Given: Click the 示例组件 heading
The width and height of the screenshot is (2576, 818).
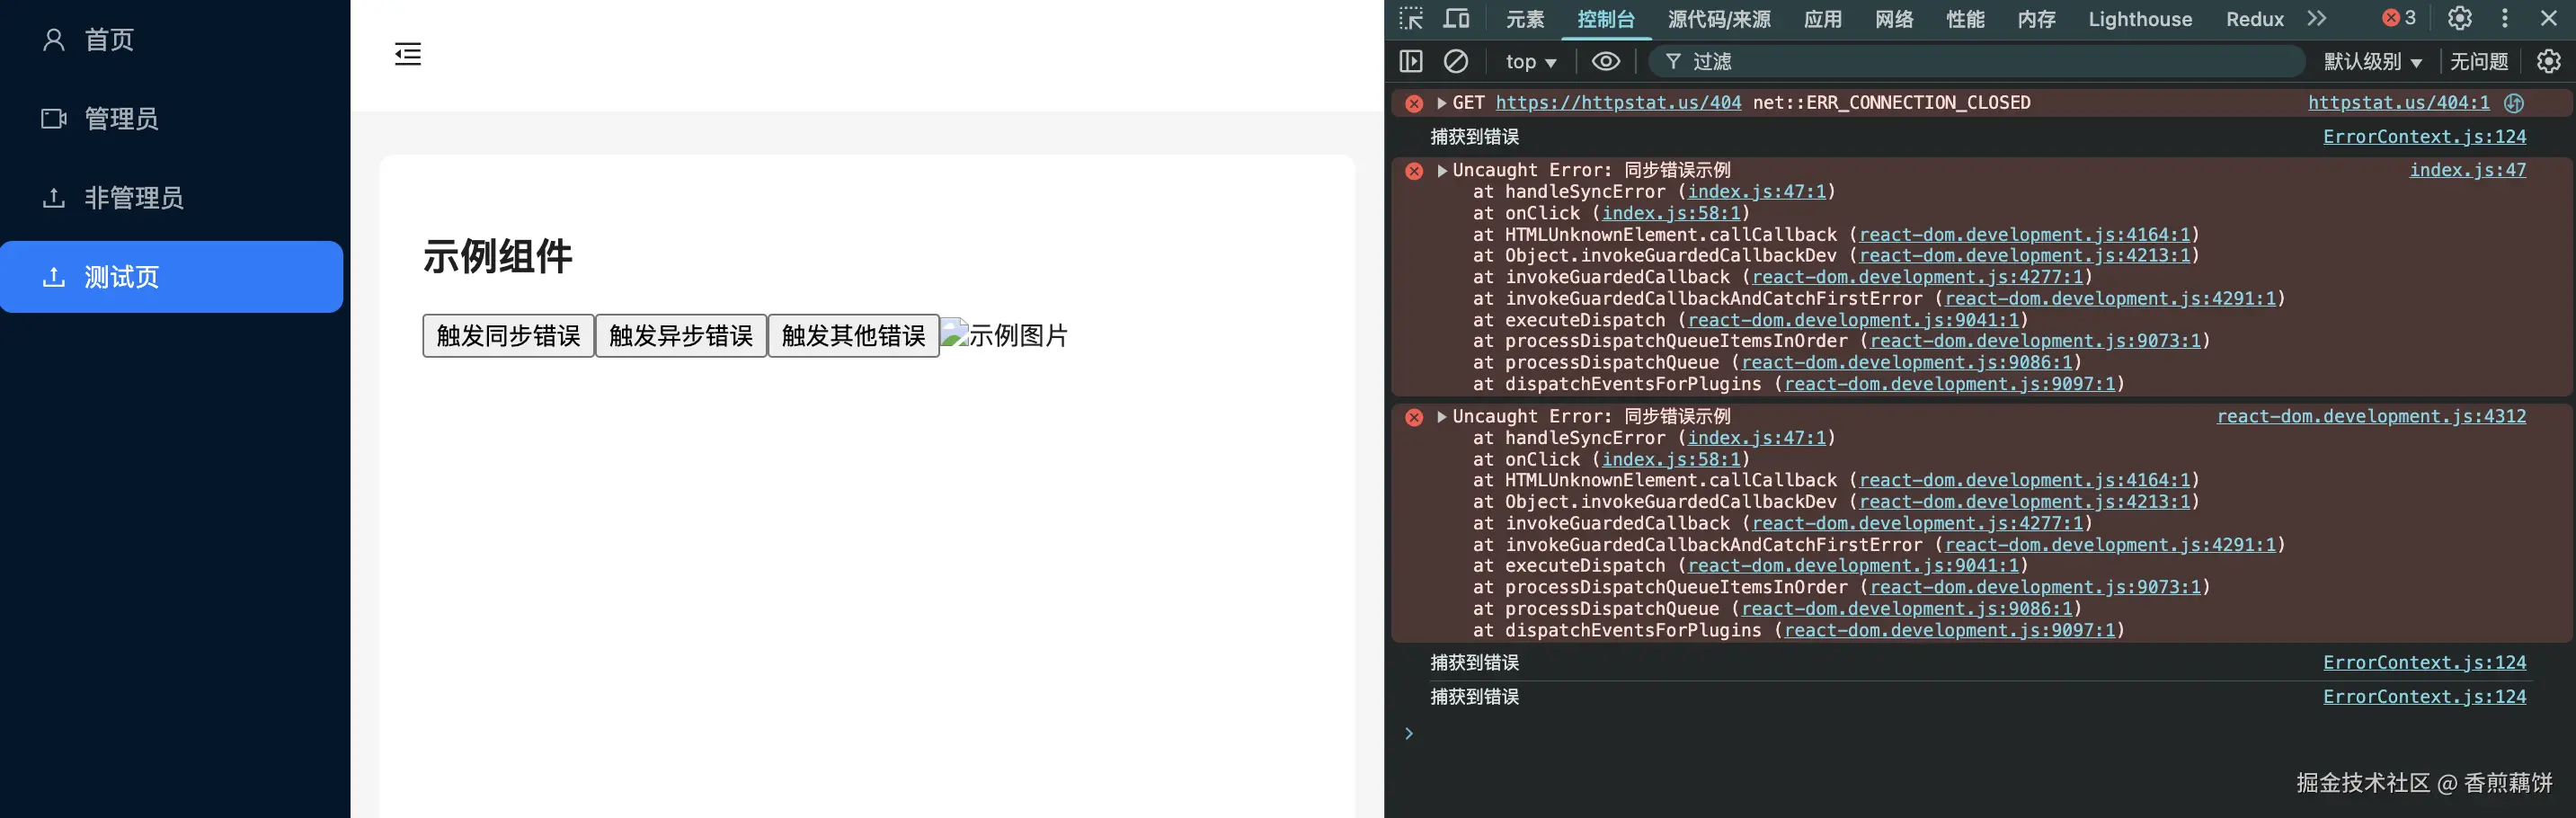Looking at the screenshot, I should 497,256.
